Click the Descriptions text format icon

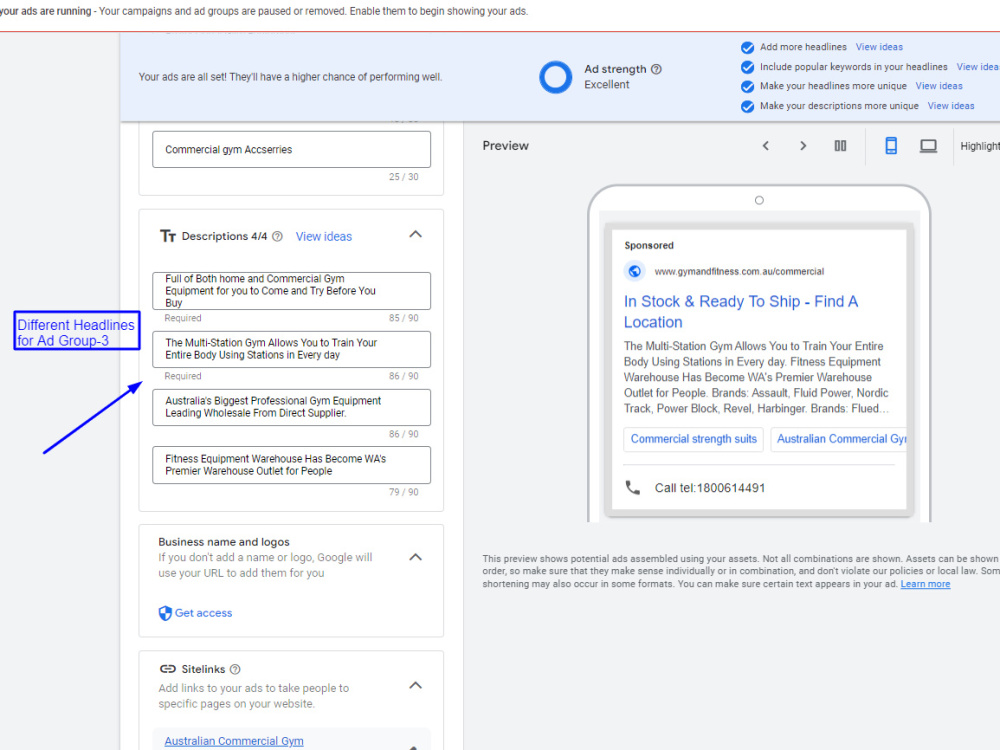point(168,237)
